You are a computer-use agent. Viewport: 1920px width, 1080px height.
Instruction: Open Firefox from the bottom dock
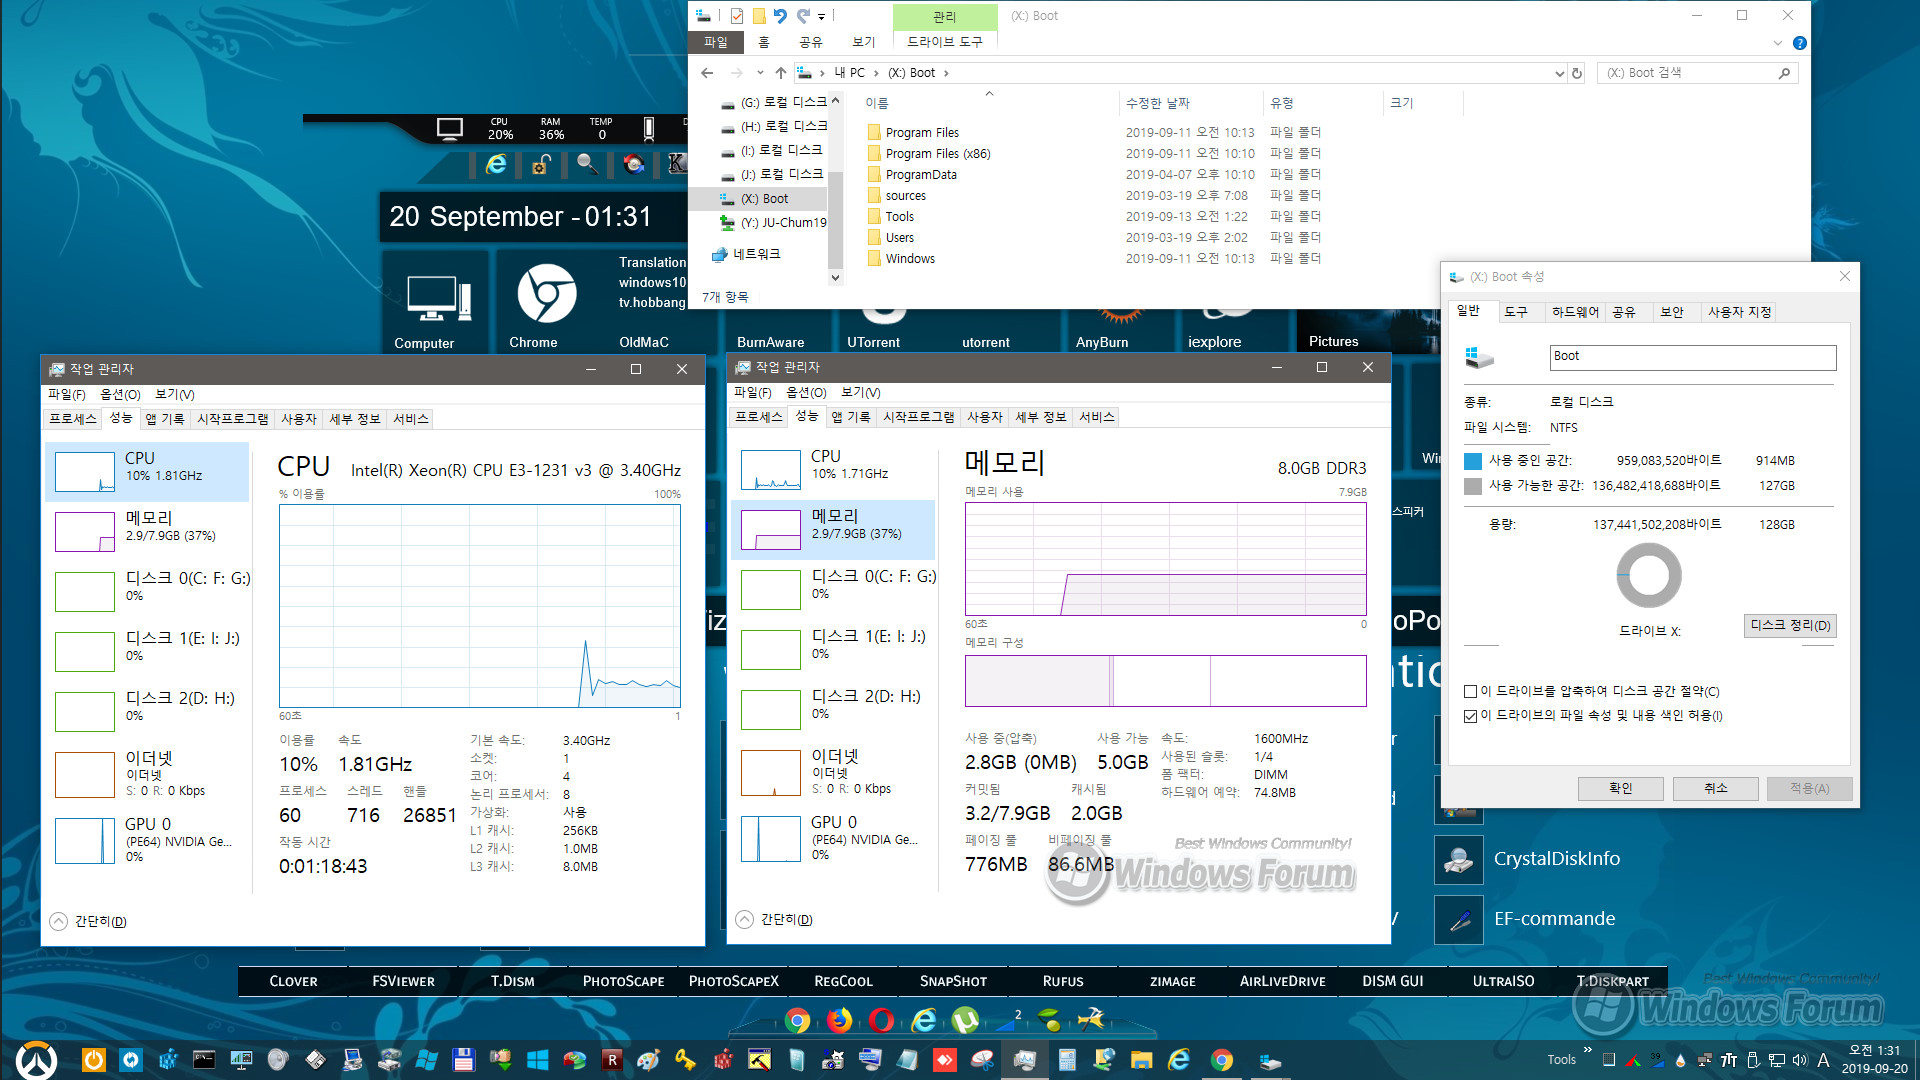pos(840,1020)
